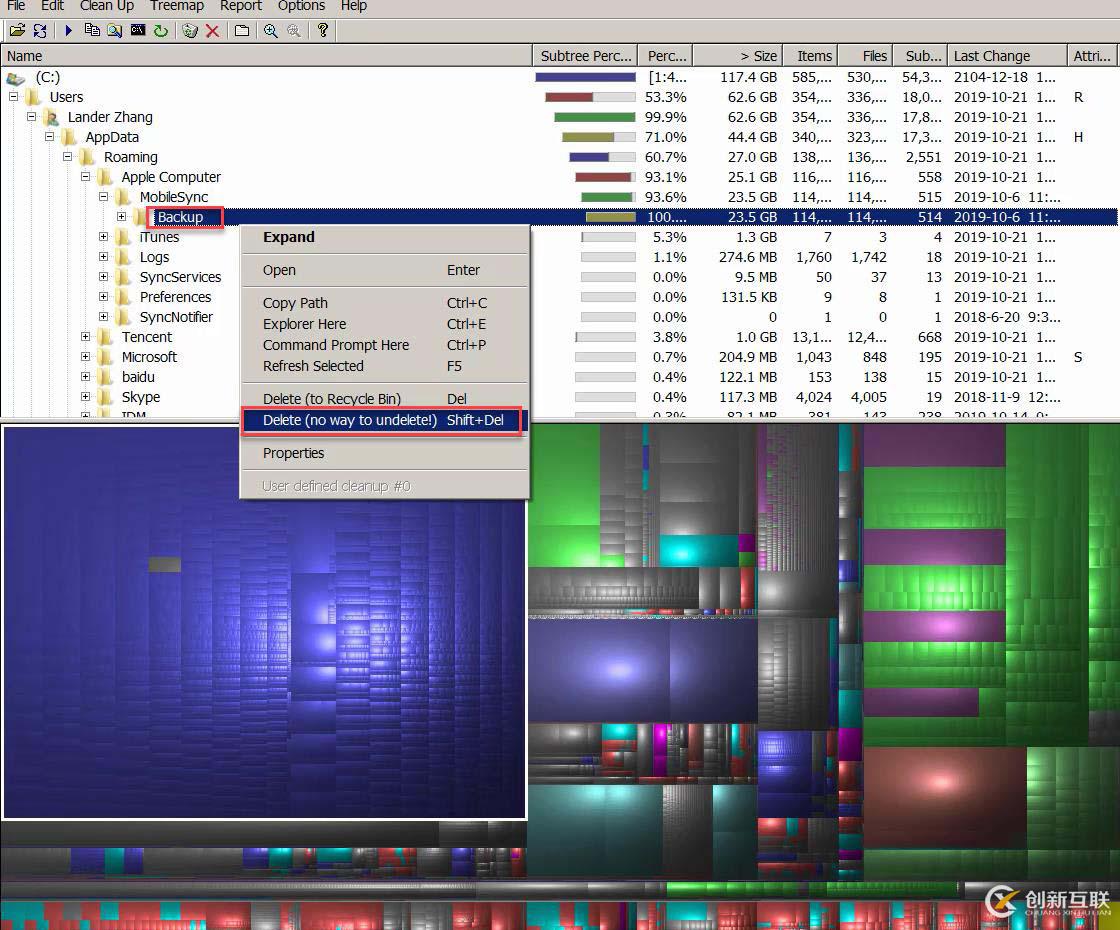Click the blue Expand arrow toolbar icon
This screenshot has height=930, width=1120.
coord(69,30)
